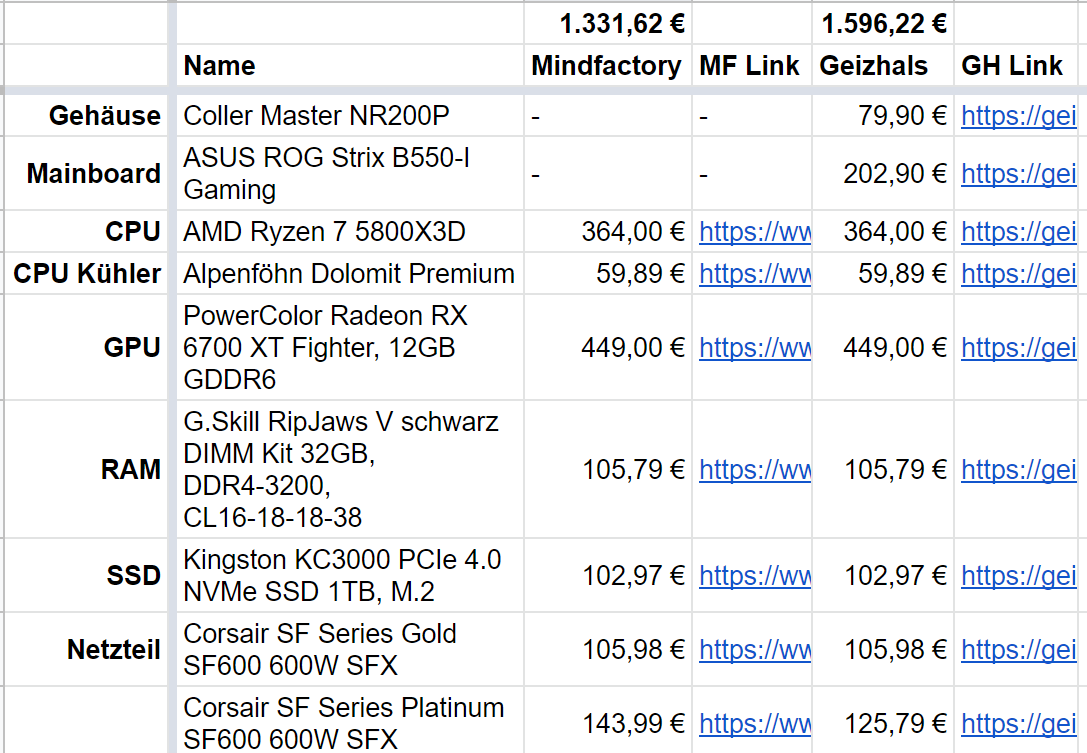The height and width of the screenshot is (753, 1087).
Task: Select the Mindfactory total cell 1.331,62 €
Action: click(607, 24)
